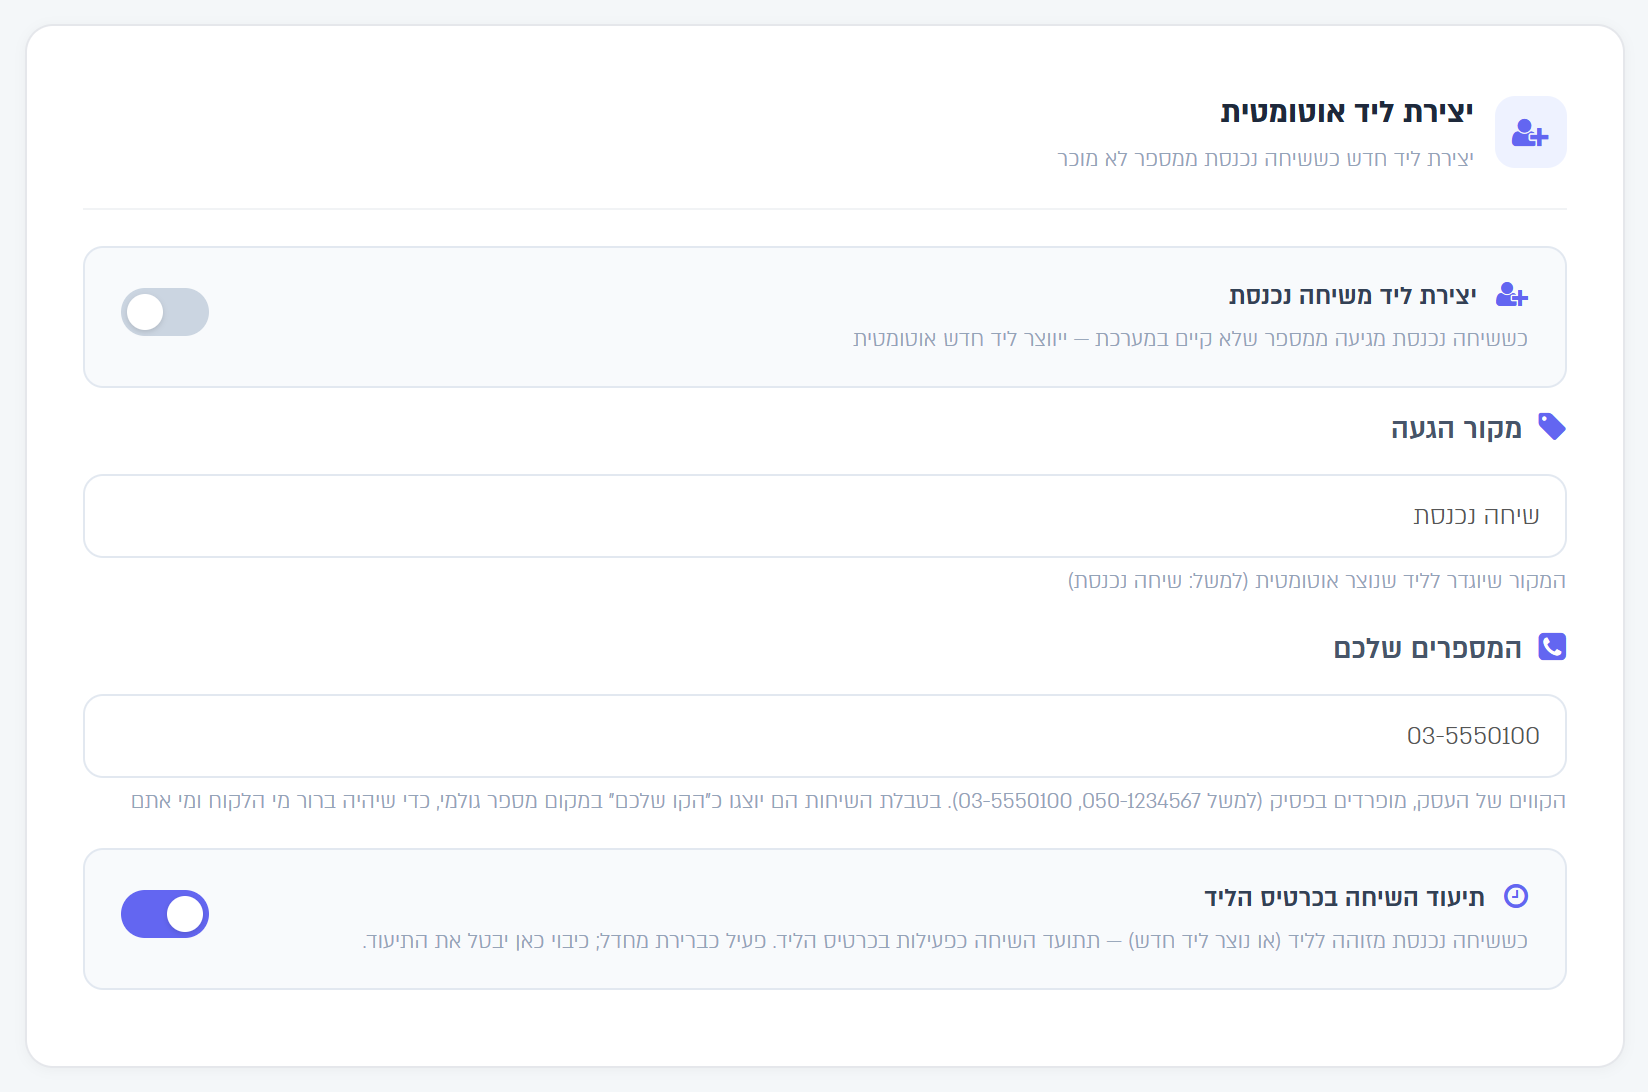Click the description beginning כששיחה נכנסת מגיעה ממספר
The width and height of the screenshot is (1648, 1092).
tap(1191, 339)
